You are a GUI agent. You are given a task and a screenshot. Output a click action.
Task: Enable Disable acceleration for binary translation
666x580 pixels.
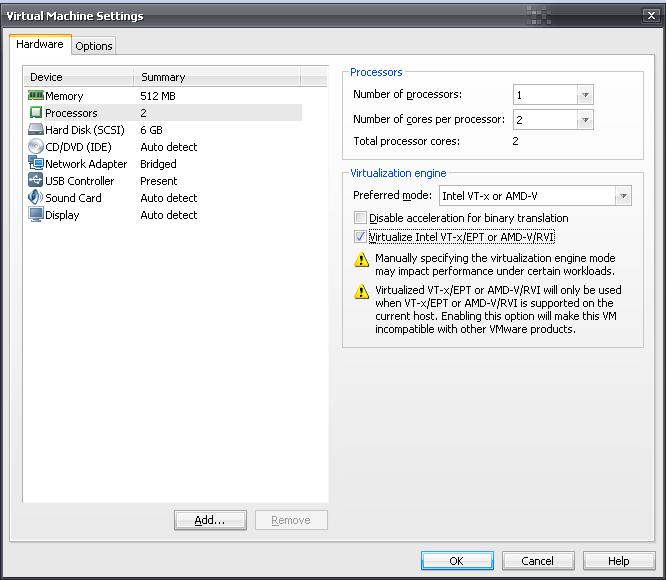point(360,218)
